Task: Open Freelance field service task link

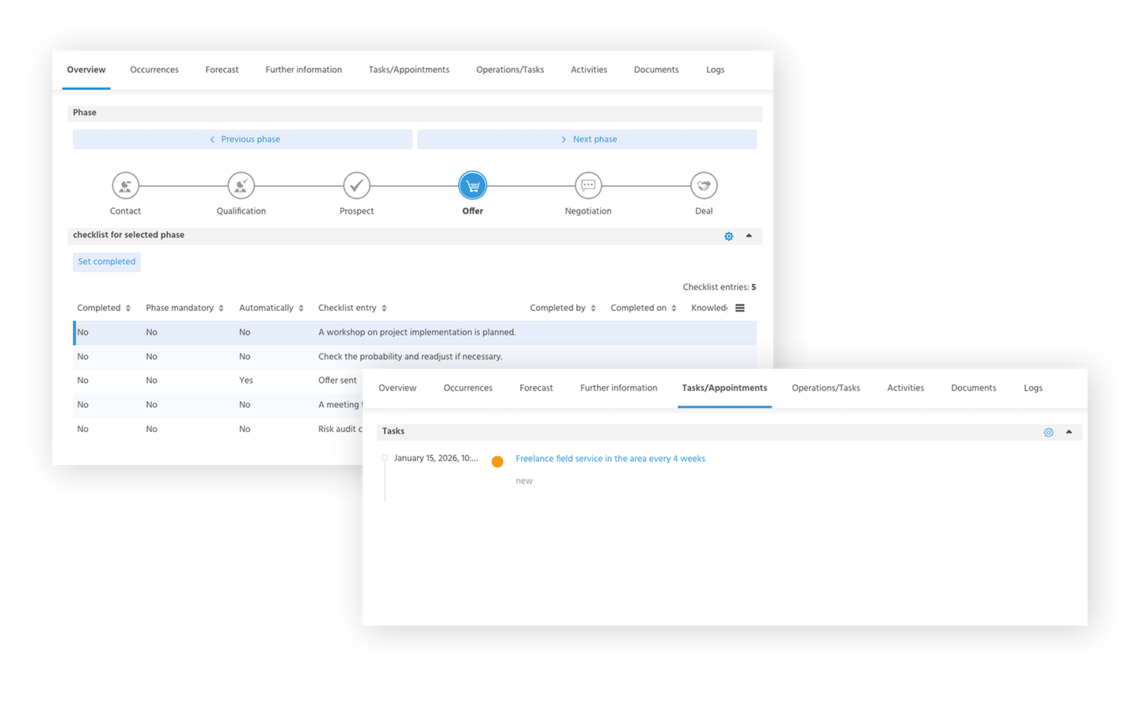Action: 610,459
